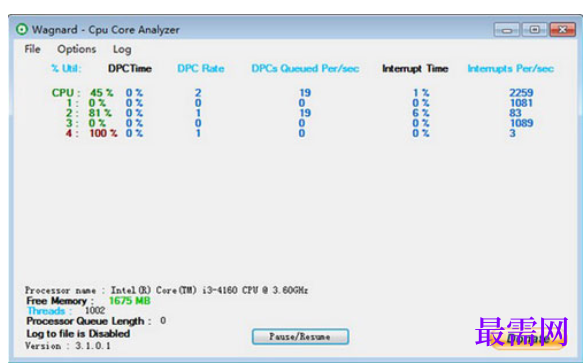Screen dimensions: 587x363
Task: Click the Pause/Resume button
Action: click(x=300, y=336)
